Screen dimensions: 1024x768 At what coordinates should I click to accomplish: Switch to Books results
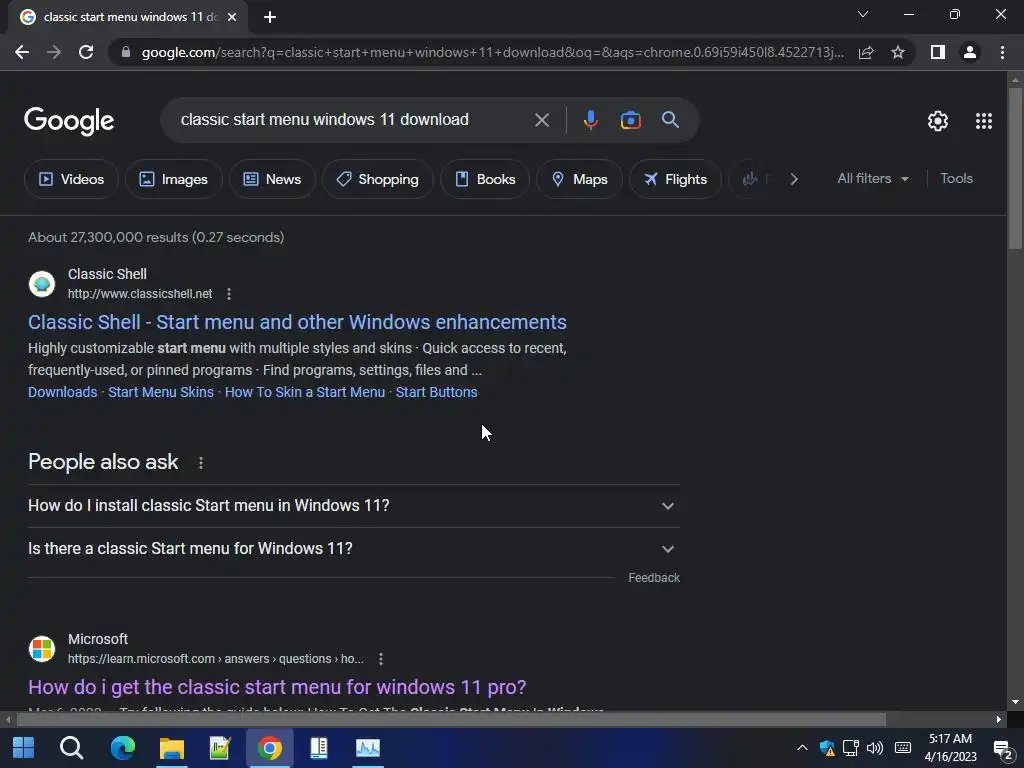click(485, 179)
